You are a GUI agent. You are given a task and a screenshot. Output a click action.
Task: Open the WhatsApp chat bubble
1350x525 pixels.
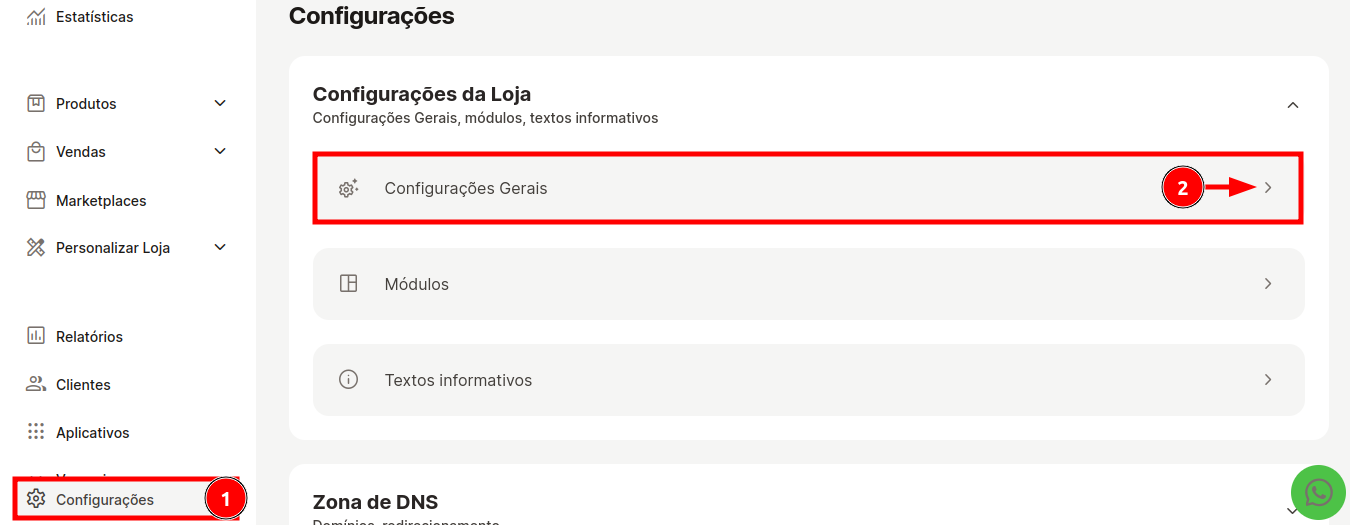pyautogui.click(x=1319, y=492)
